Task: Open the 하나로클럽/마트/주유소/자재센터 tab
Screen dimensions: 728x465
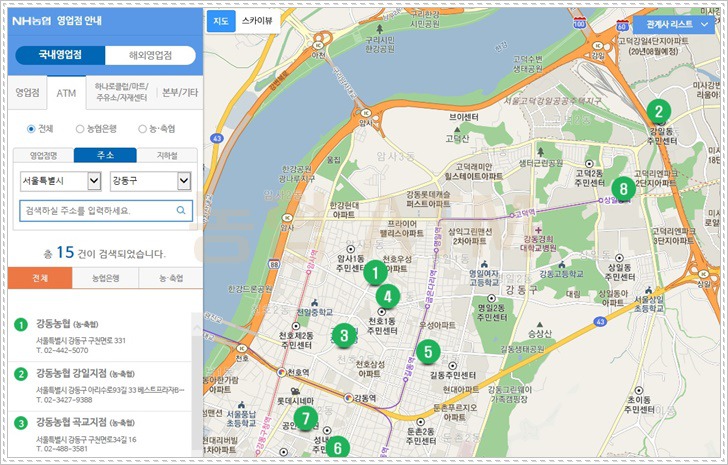Action: (x=122, y=92)
